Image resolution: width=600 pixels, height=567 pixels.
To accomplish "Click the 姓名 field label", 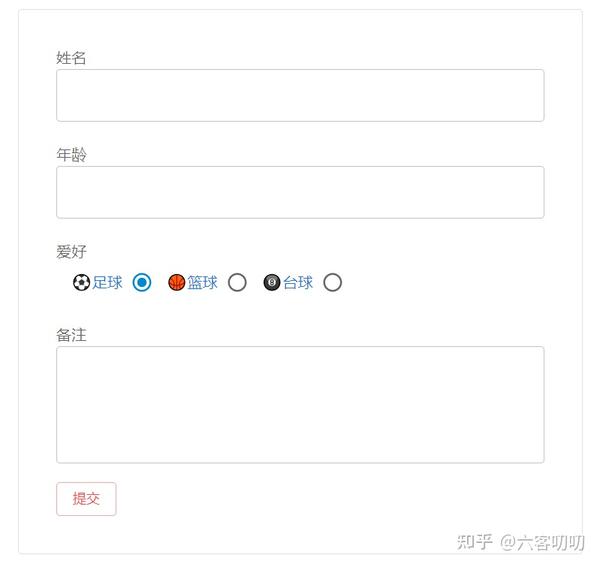I will pyautogui.click(x=71, y=58).
